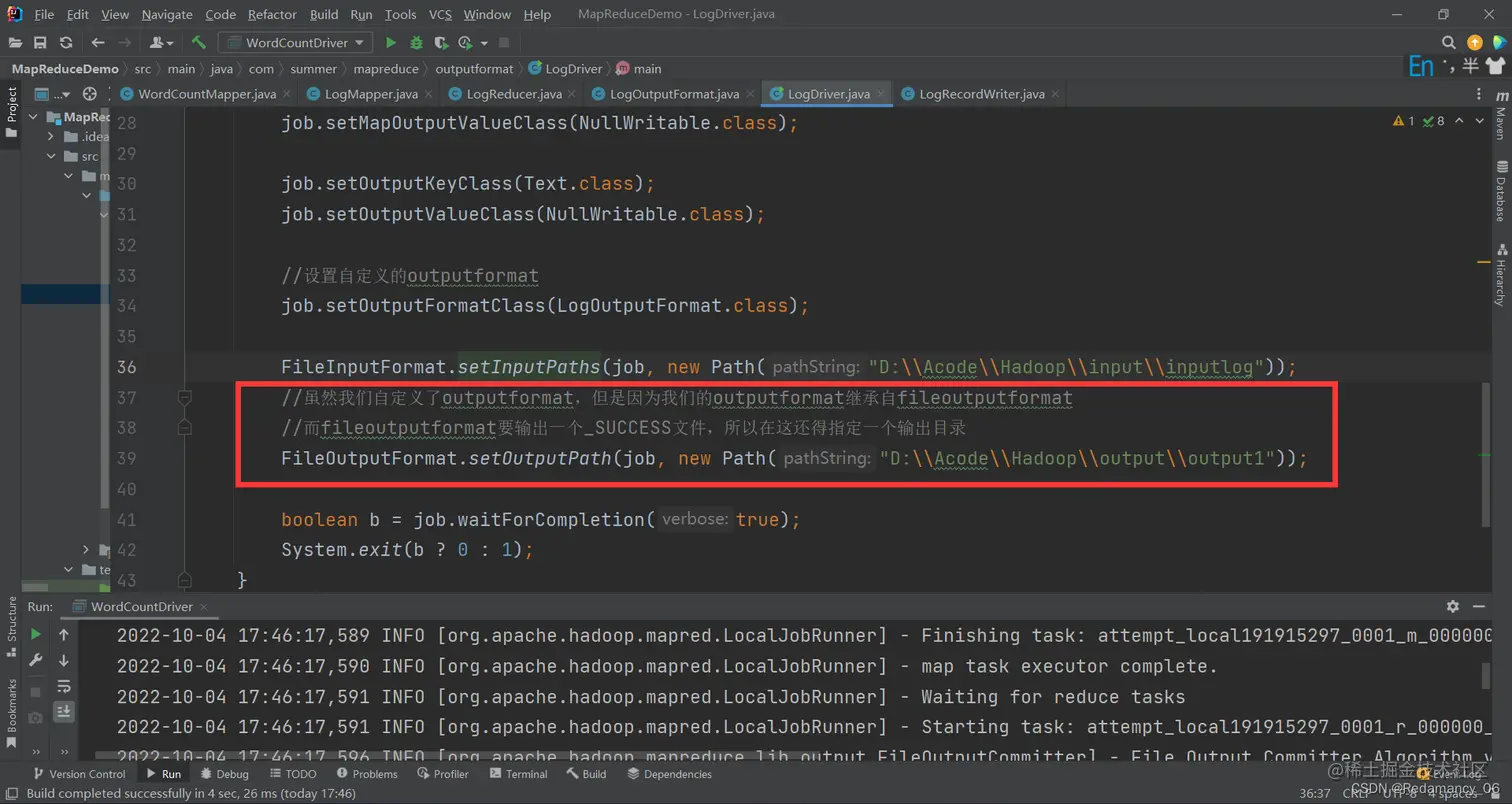Open the Version Control tool window
1512x804 pixels.
pyautogui.click(x=80, y=774)
